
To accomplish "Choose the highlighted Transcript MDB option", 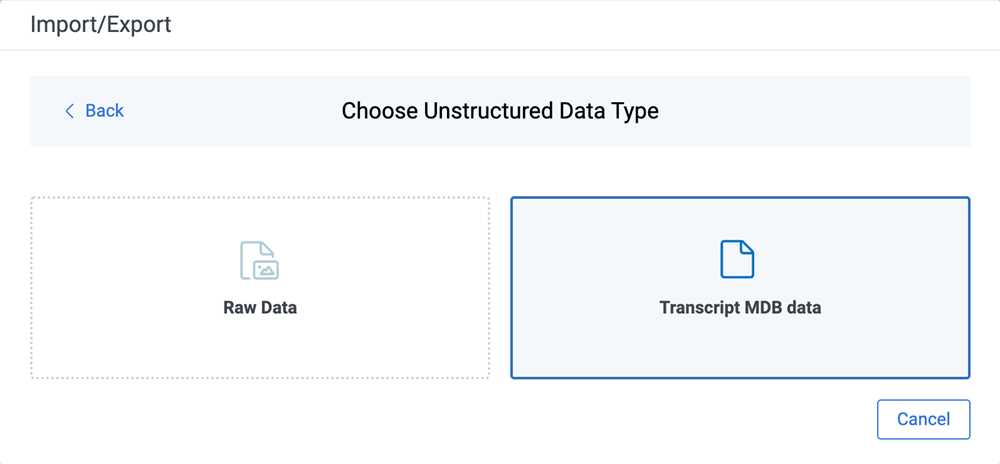I will coord(740,287).
